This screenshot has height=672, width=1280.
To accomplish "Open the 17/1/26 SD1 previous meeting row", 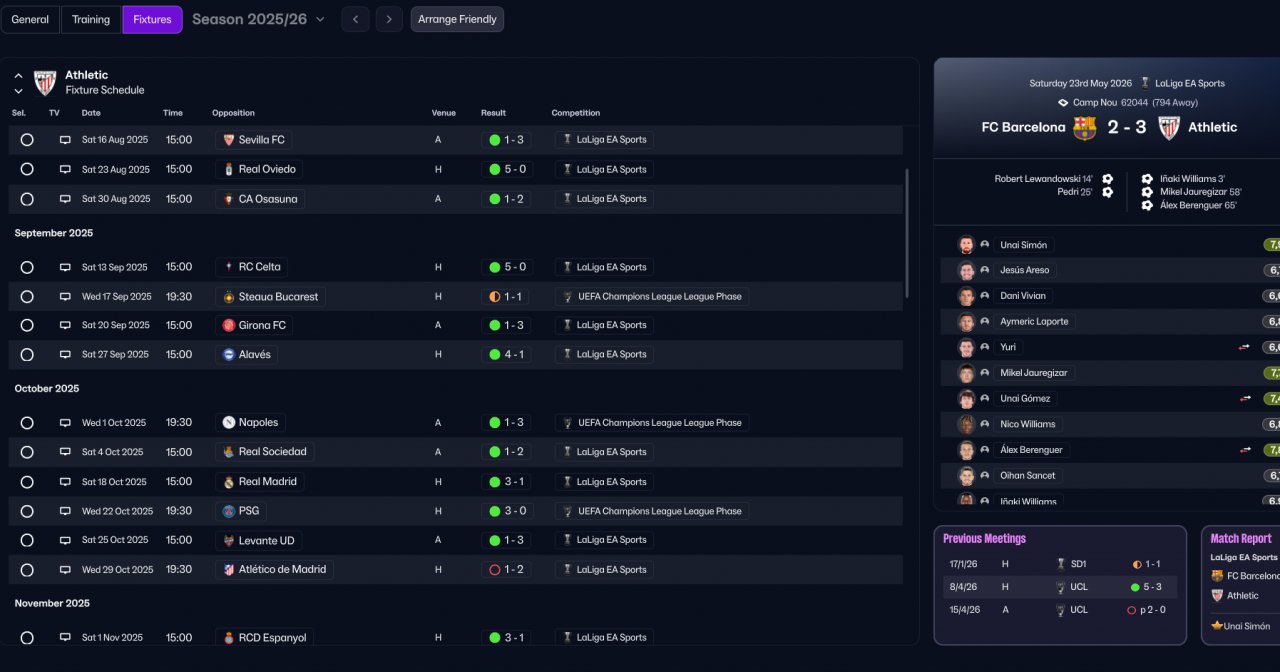I will [x=1060, y=564].
